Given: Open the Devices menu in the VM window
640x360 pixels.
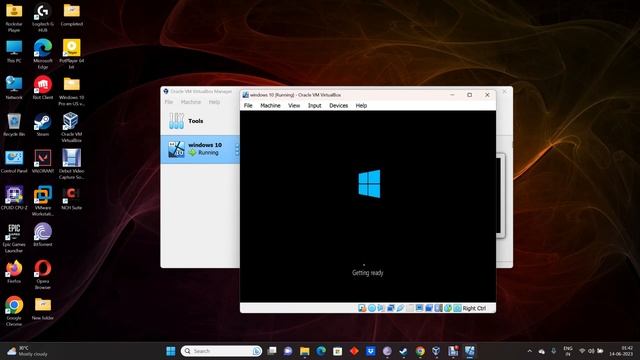Looking at the screenshot, I should point(338,105).
